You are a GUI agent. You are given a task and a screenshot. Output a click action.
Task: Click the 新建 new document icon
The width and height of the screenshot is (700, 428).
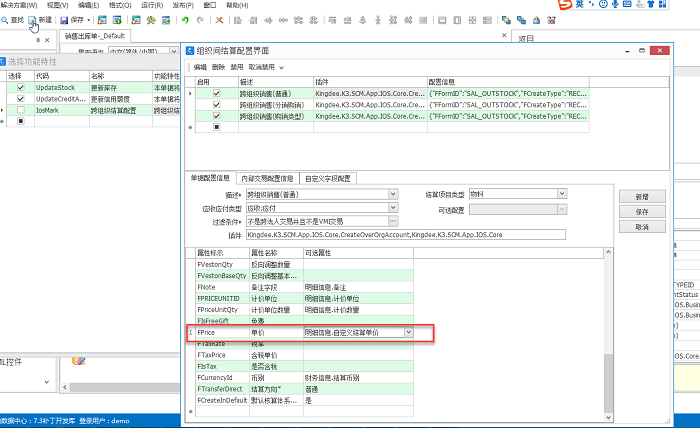34,20
